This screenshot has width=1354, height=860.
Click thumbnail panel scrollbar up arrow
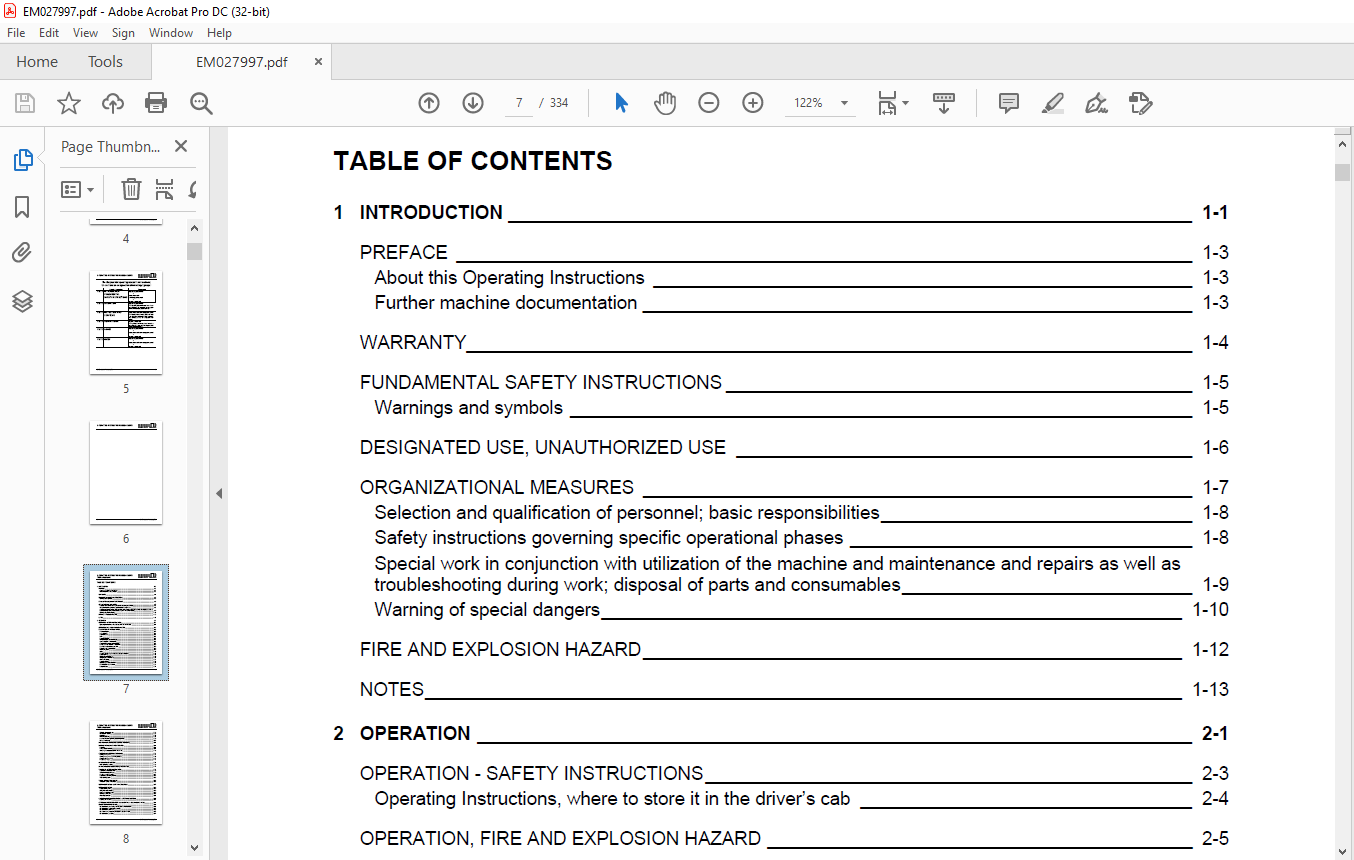tap(195, 228)
